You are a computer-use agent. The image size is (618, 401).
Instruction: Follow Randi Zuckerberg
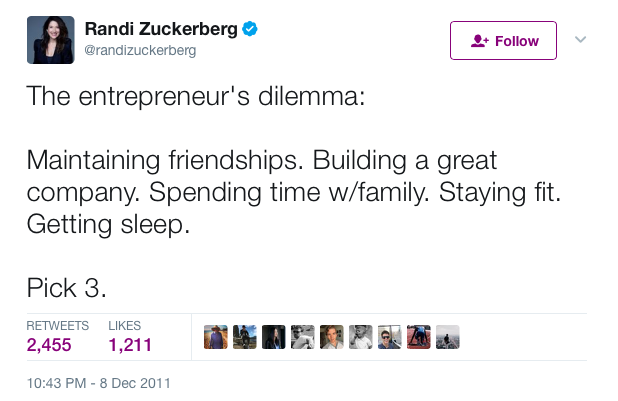(503, 41)
